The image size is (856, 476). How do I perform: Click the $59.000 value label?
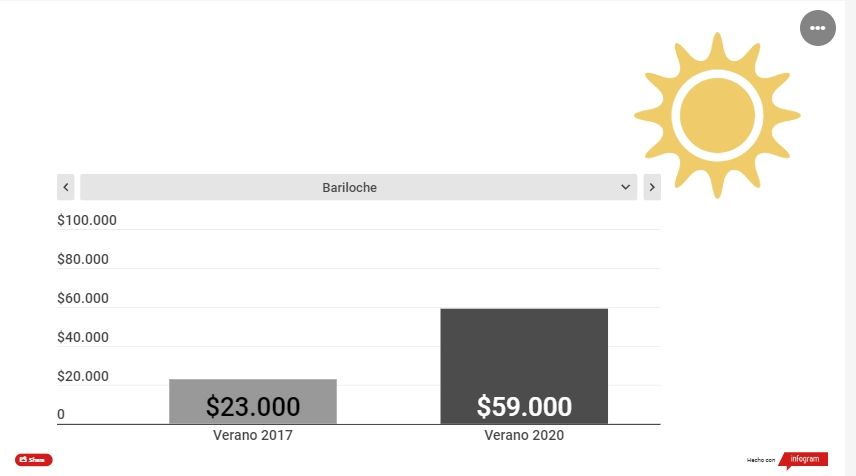(524, 407)
